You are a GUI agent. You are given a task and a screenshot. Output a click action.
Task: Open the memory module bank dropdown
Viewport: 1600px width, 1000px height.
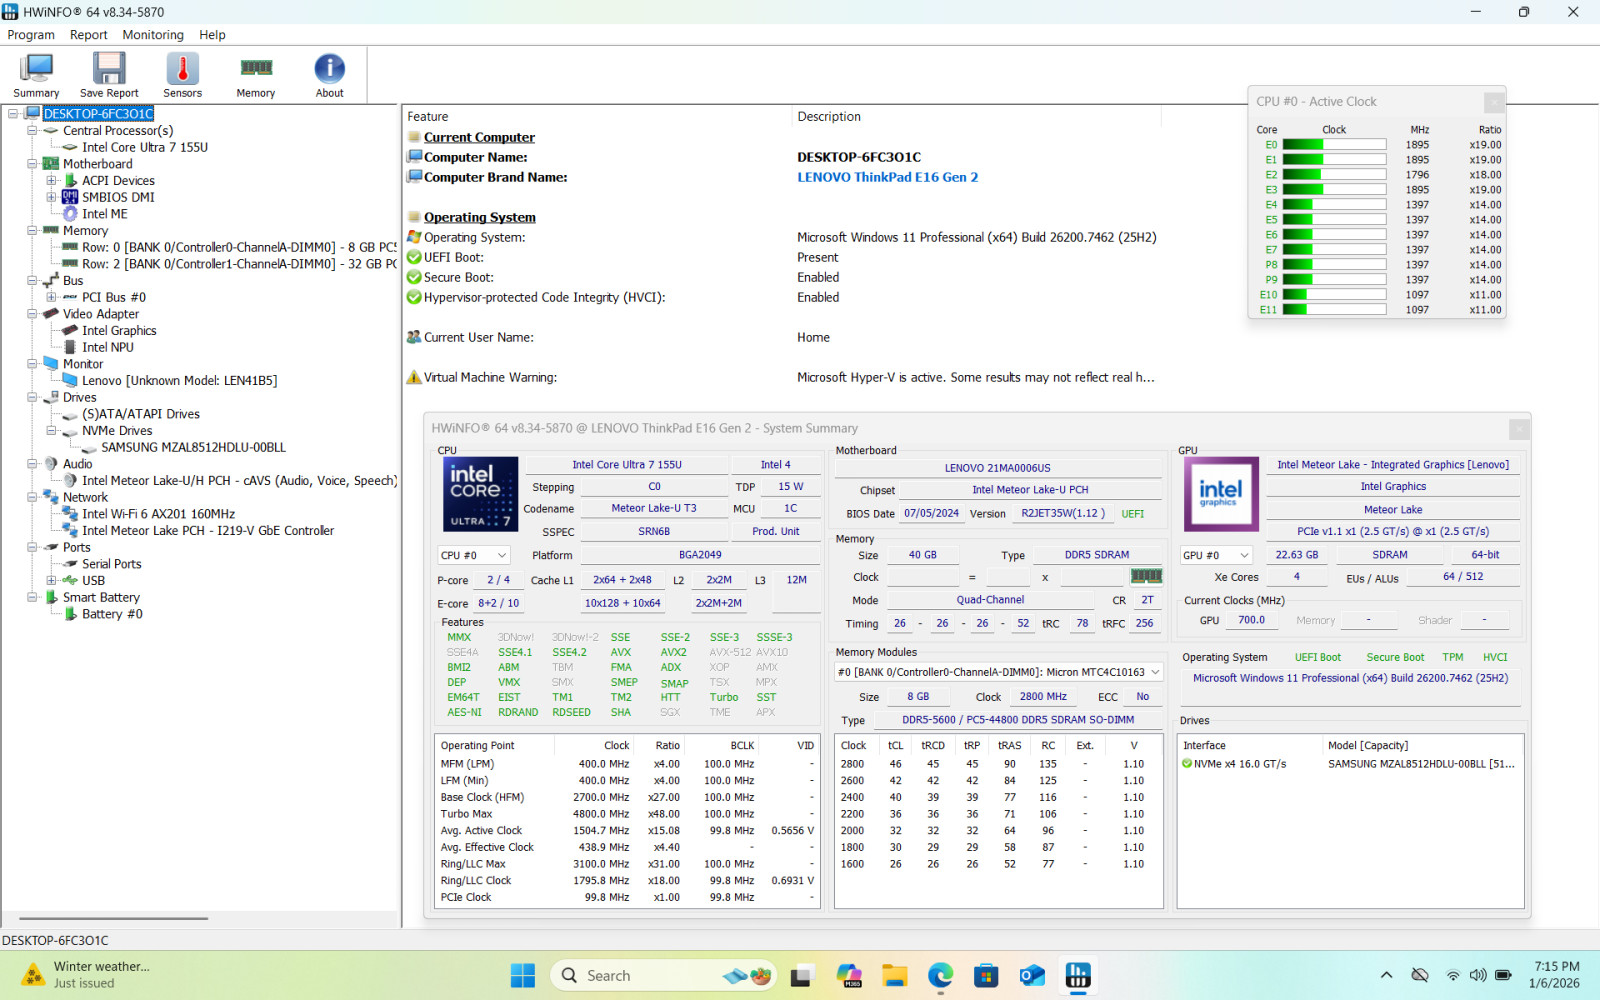(999, 672)
